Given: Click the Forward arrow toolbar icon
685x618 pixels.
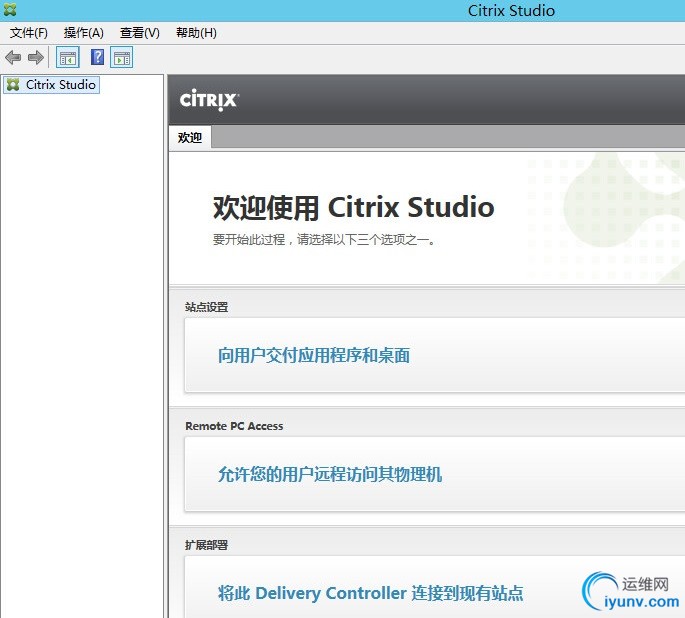Looking at the screenshot, I should click(x=36, y=57).
